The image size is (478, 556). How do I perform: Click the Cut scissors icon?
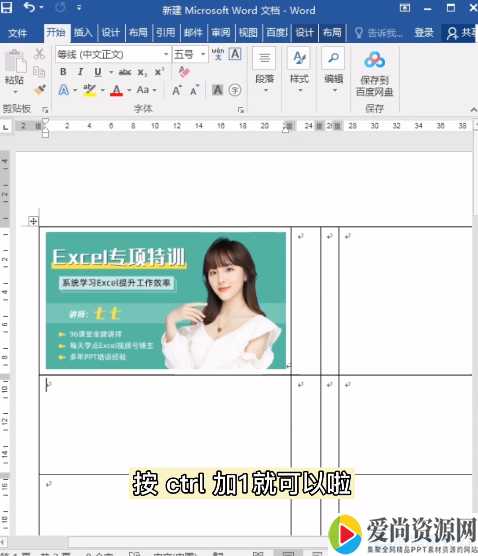pyautogui.click(x=39, y=54)
